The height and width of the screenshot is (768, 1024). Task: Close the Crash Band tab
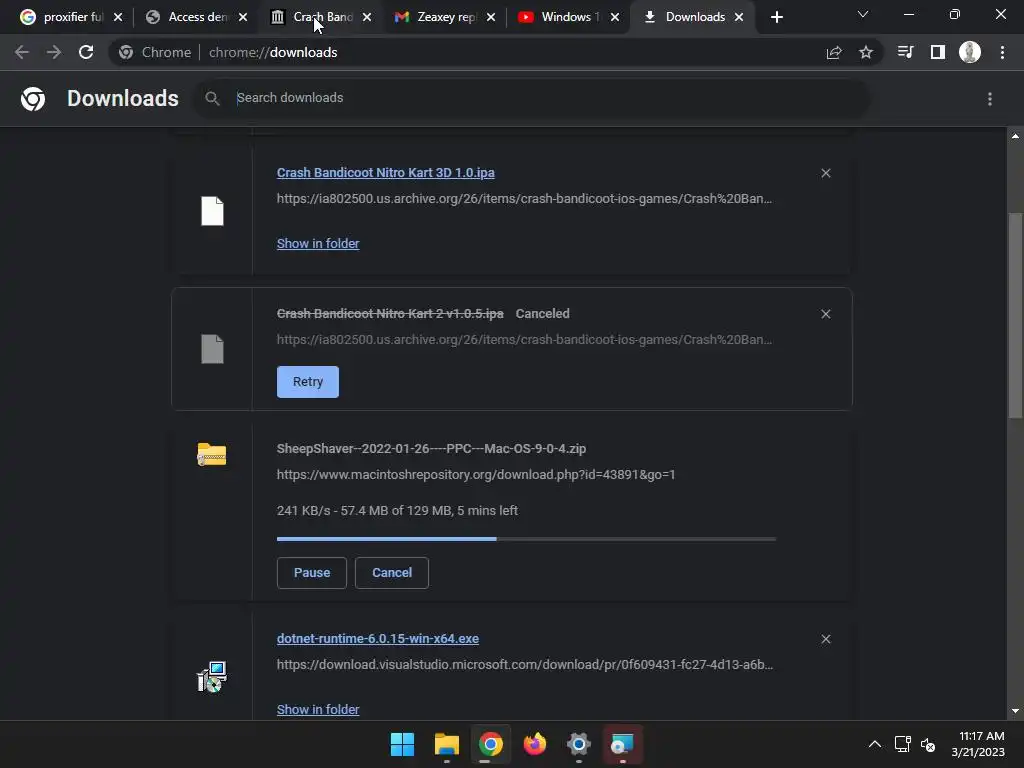(x=367, y=17)
